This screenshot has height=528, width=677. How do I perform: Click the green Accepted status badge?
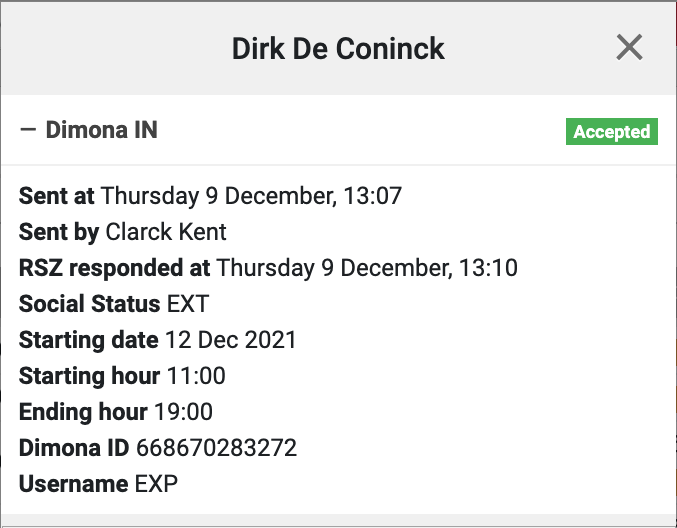click(611, 132)
